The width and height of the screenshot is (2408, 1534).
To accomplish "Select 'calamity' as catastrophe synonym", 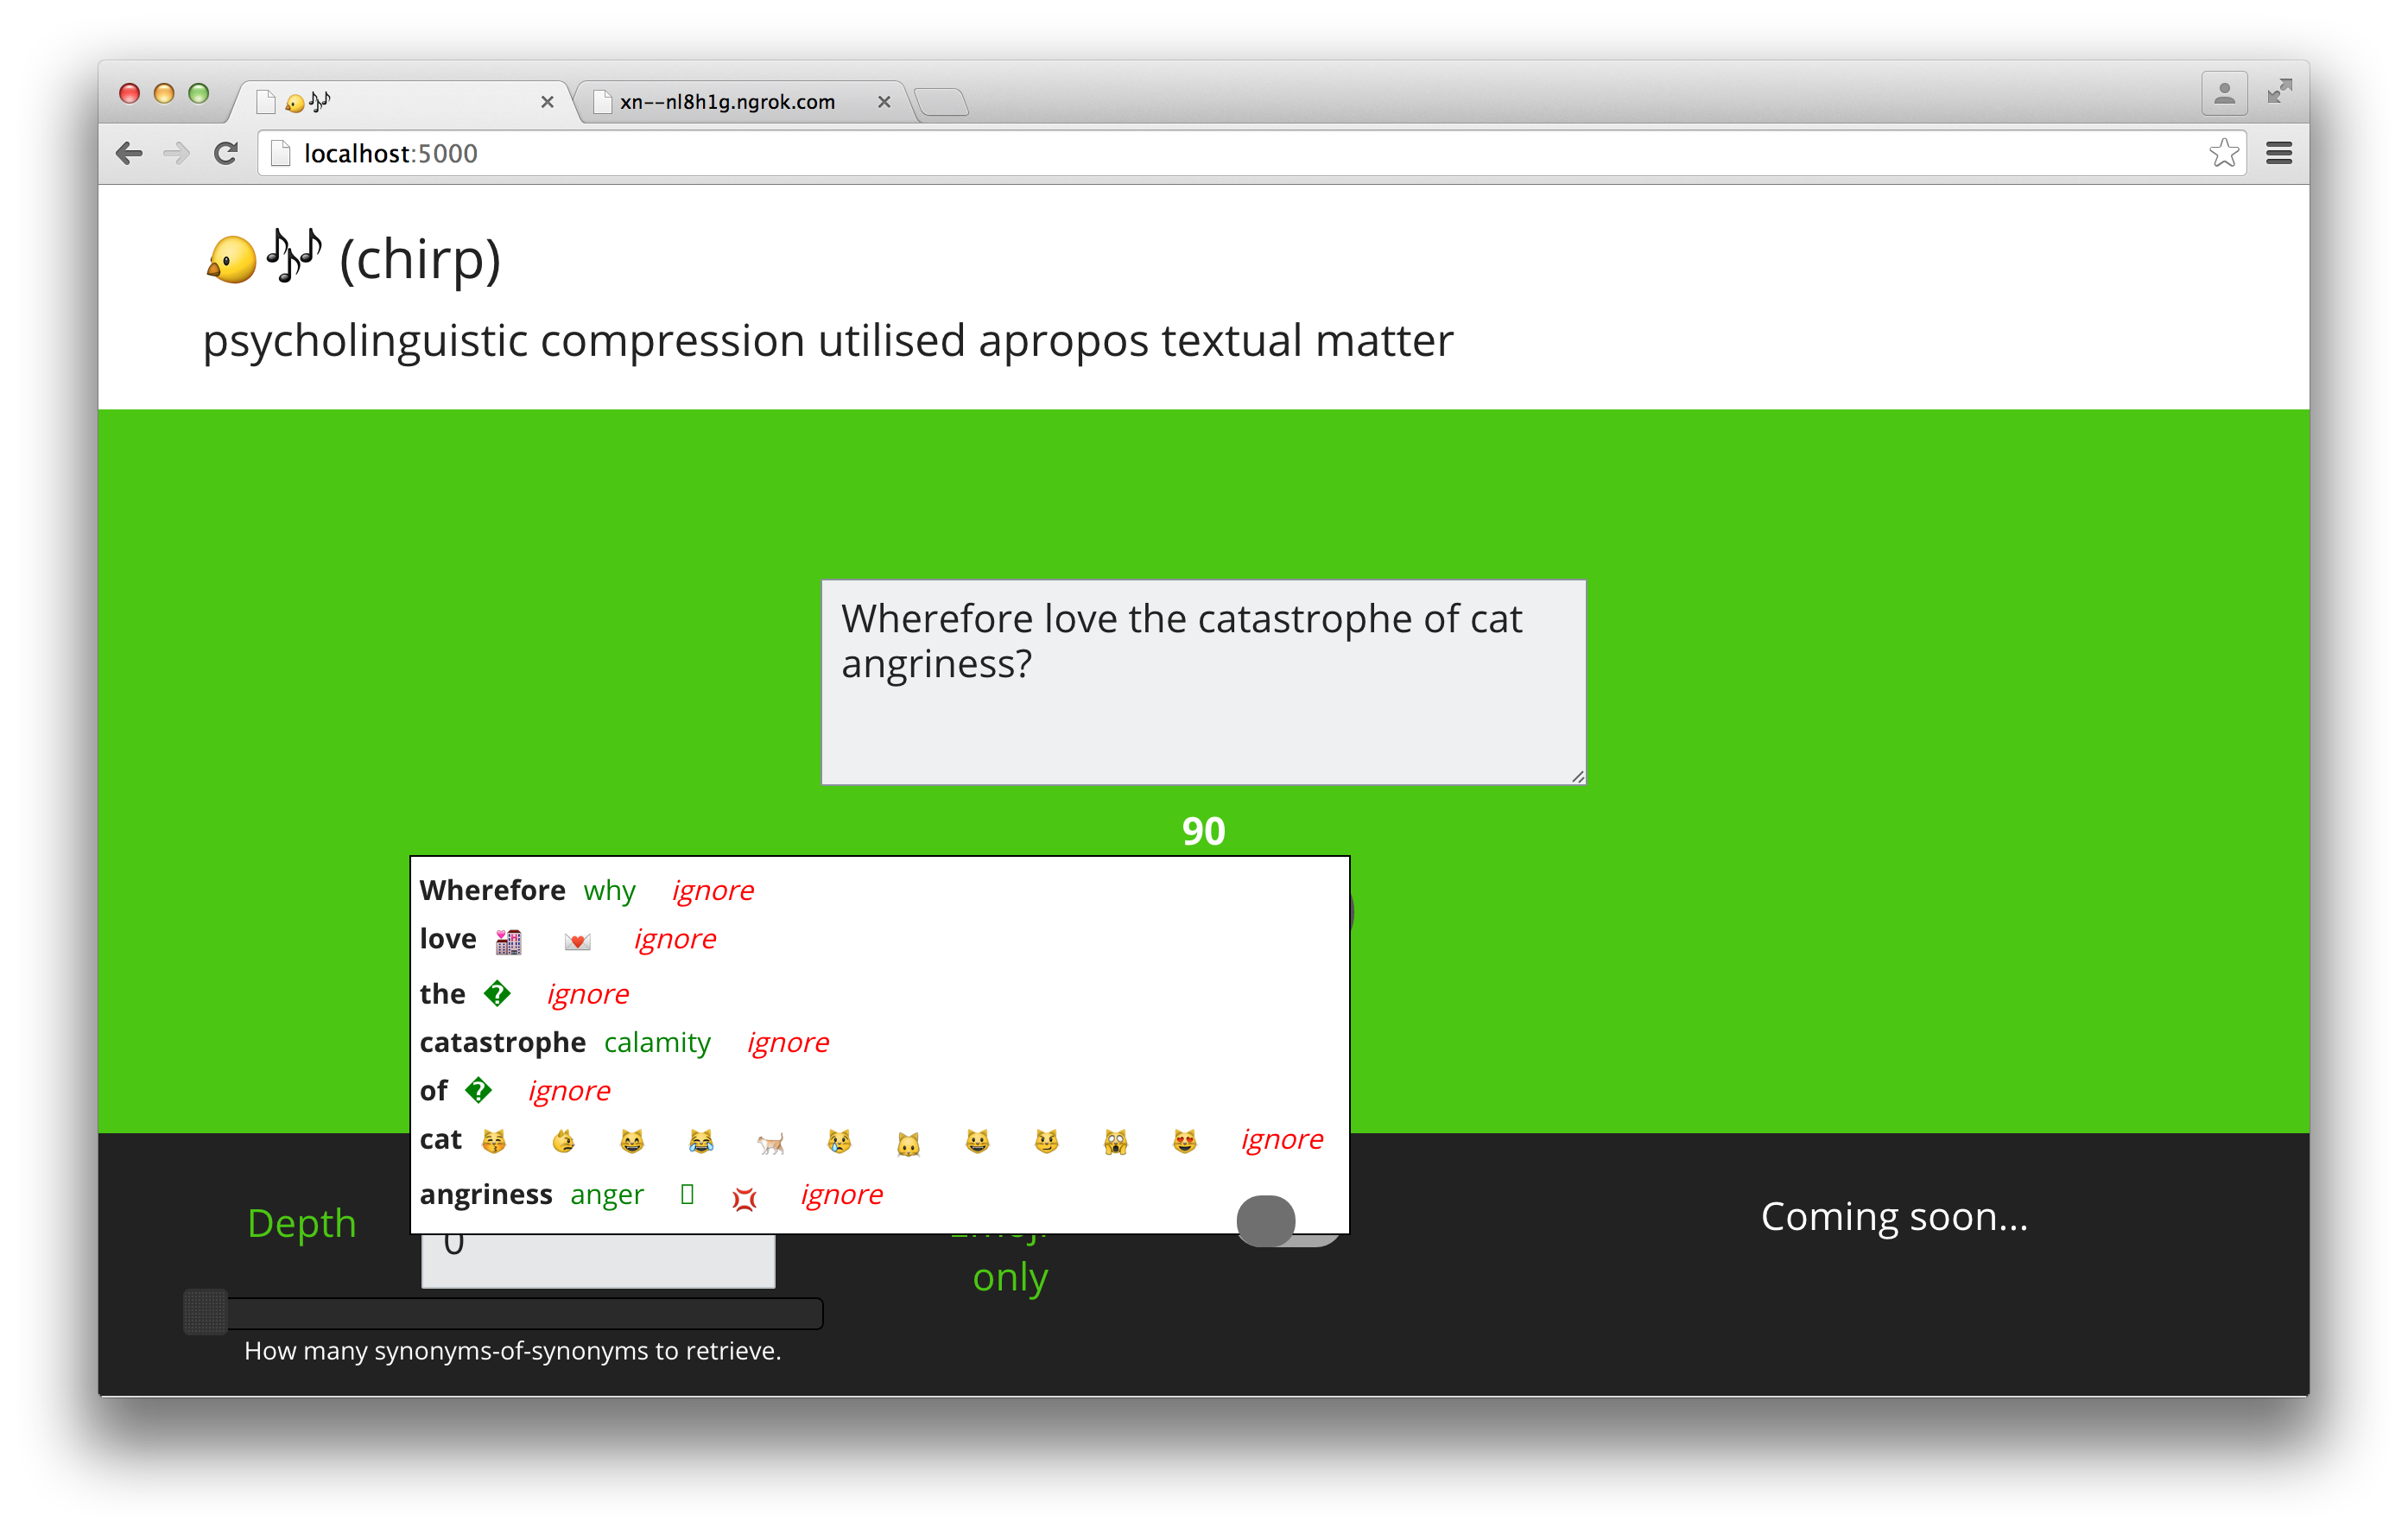I will 658,1041.
